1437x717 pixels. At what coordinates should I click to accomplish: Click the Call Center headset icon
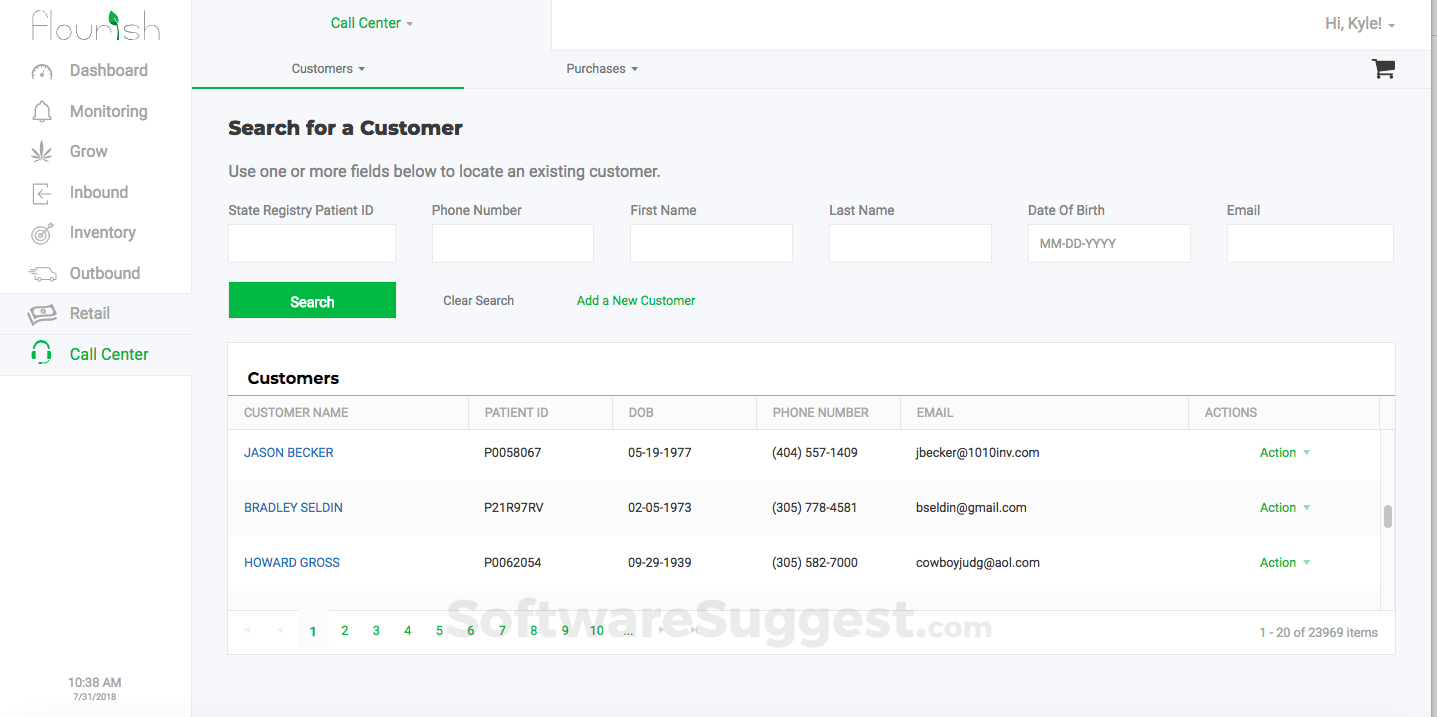point(41,354)
